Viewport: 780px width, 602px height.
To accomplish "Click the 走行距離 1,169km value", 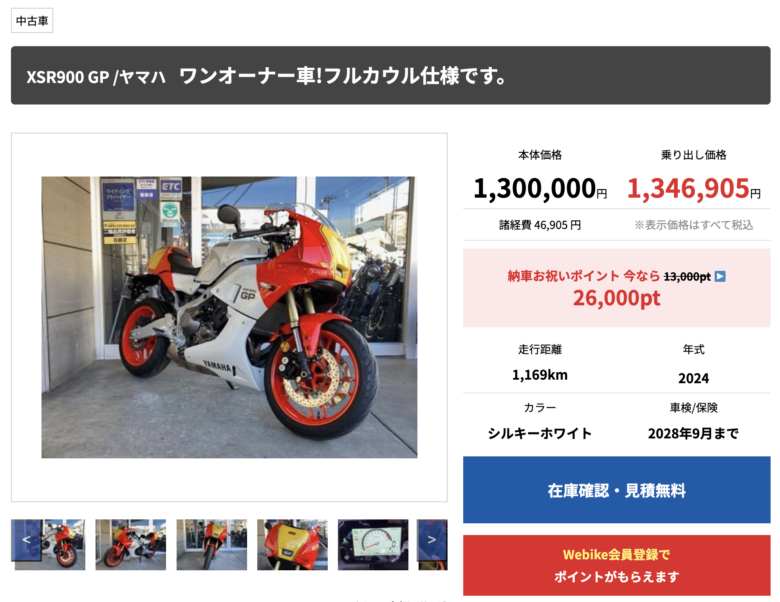I will click(x=540, y=375).
